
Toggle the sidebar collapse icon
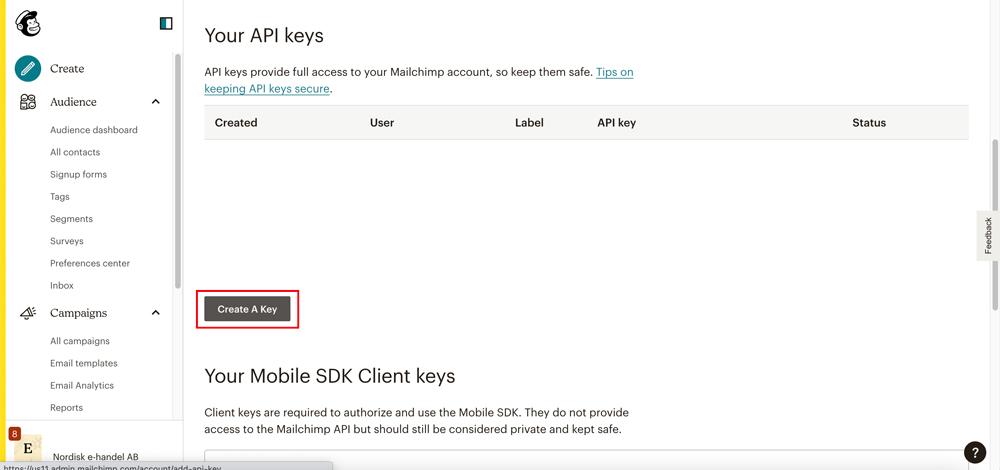tap(166, 24)
